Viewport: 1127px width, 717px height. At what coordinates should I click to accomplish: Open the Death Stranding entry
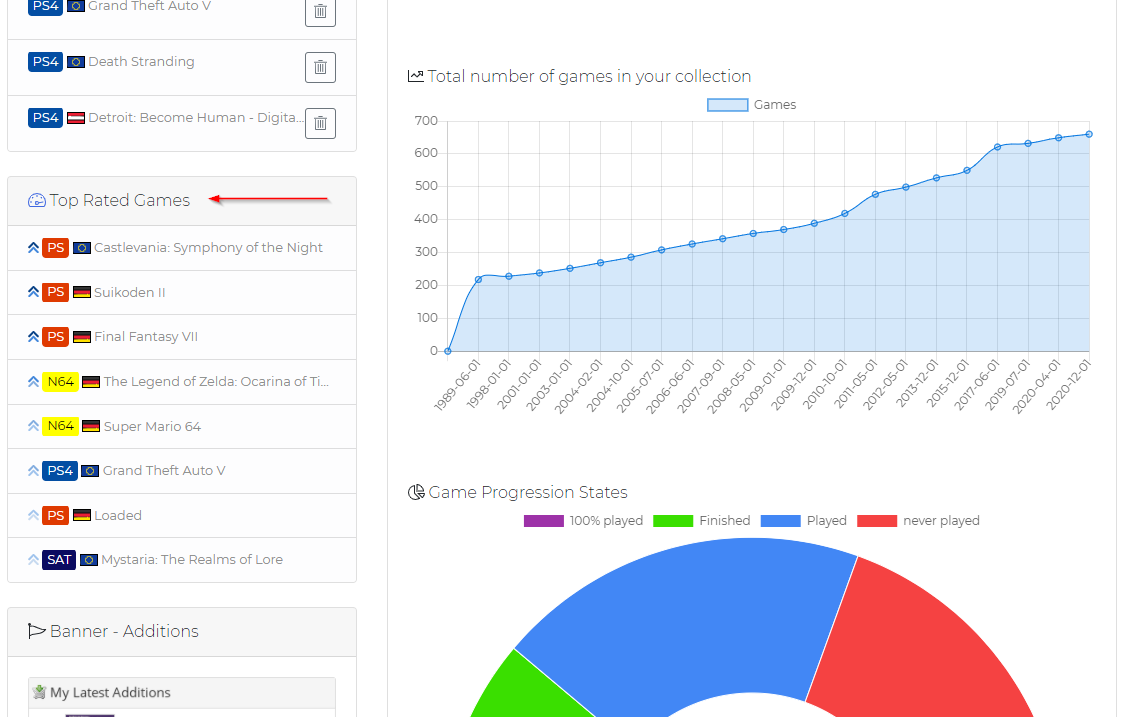[x=142, y=62]
